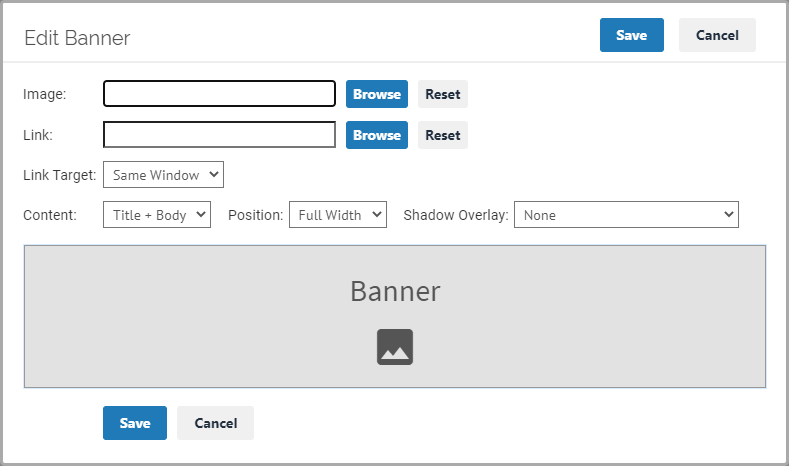This screenshot has width=789, height=466.
Task: Click the Cancel button at top
Action: tap(717, 35)
